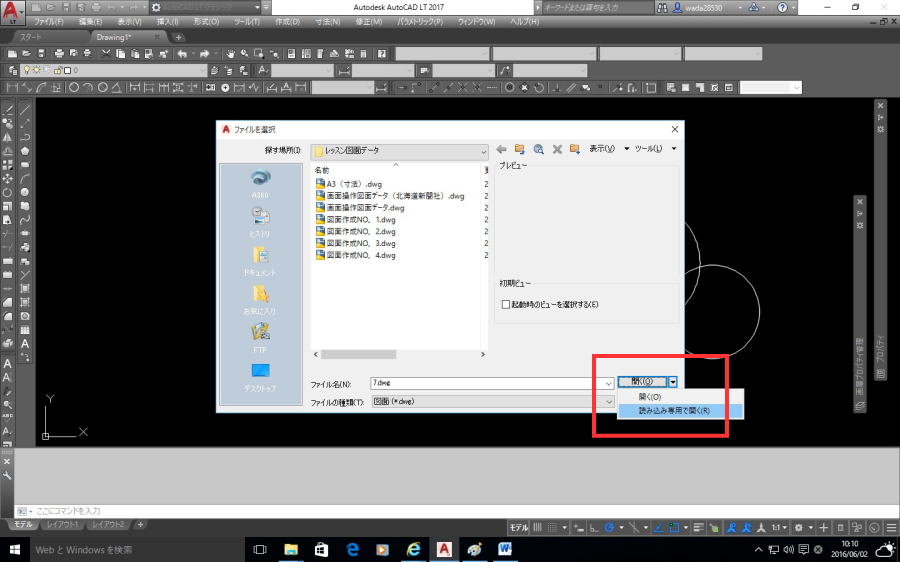This screenshot has width=900, height=562.
Task: Select file A3（寸法）.dwg
Action: tap(349, 184)
